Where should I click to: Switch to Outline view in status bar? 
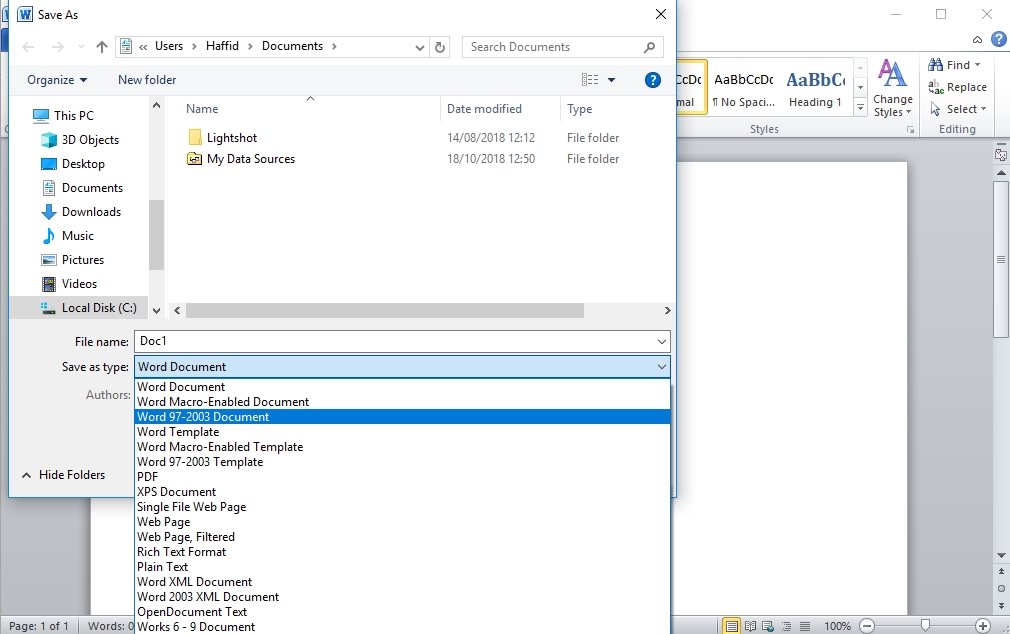click(x=786, y=626)
